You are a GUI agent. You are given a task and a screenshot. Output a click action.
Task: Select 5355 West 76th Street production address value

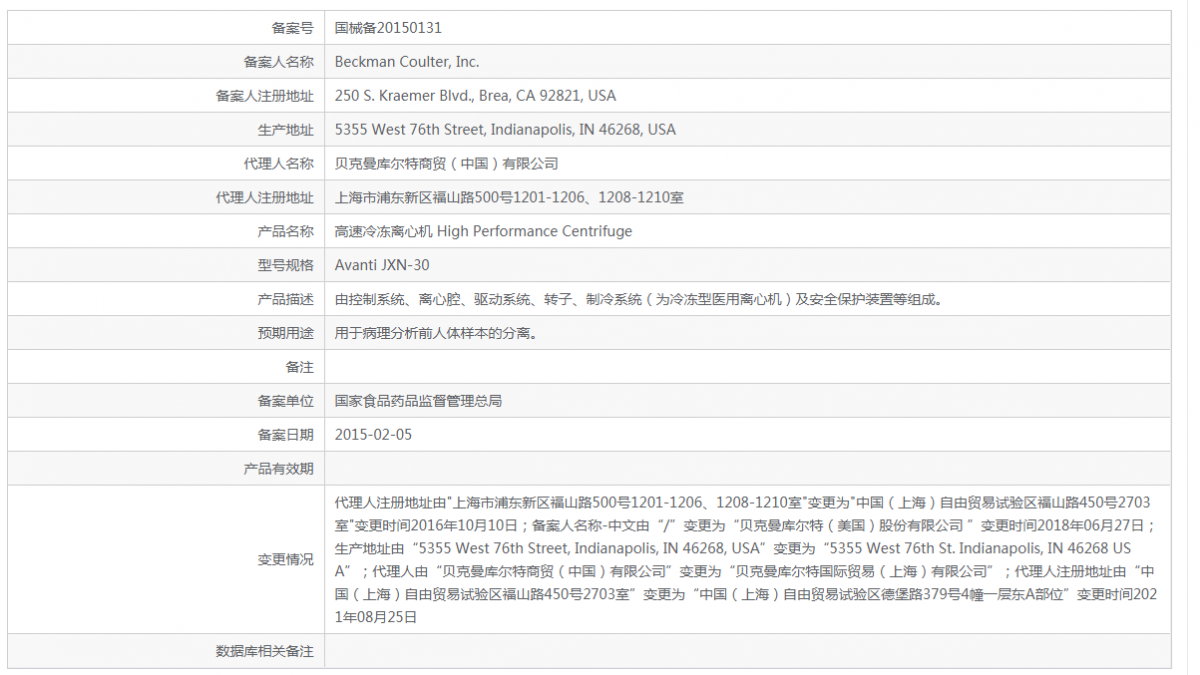[505, 130]
